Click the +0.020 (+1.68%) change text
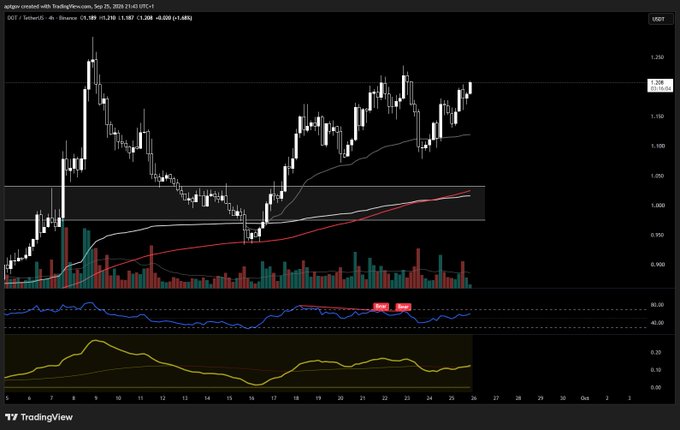The height and width of the screenshot is (430, 680). pyautogui.click(x=174, y=18)
